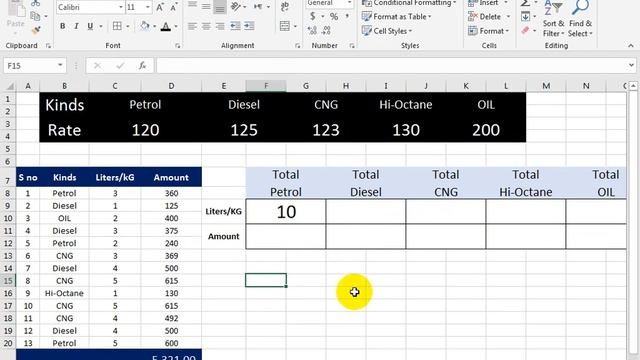Toggle Underline formatting button
The height and width of the screenshot is (360, 640).
coord(90,27)
